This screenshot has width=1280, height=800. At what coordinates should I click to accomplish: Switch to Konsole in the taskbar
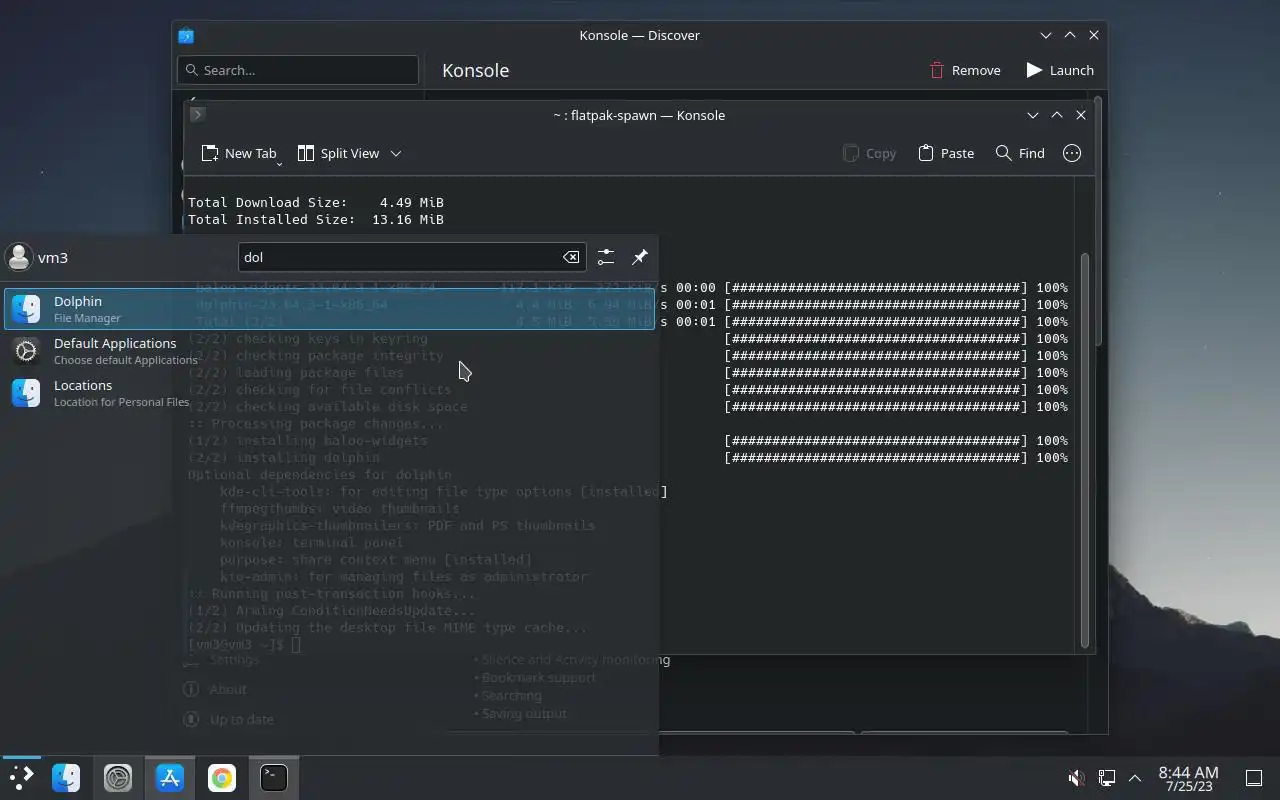tap(274, 777)
